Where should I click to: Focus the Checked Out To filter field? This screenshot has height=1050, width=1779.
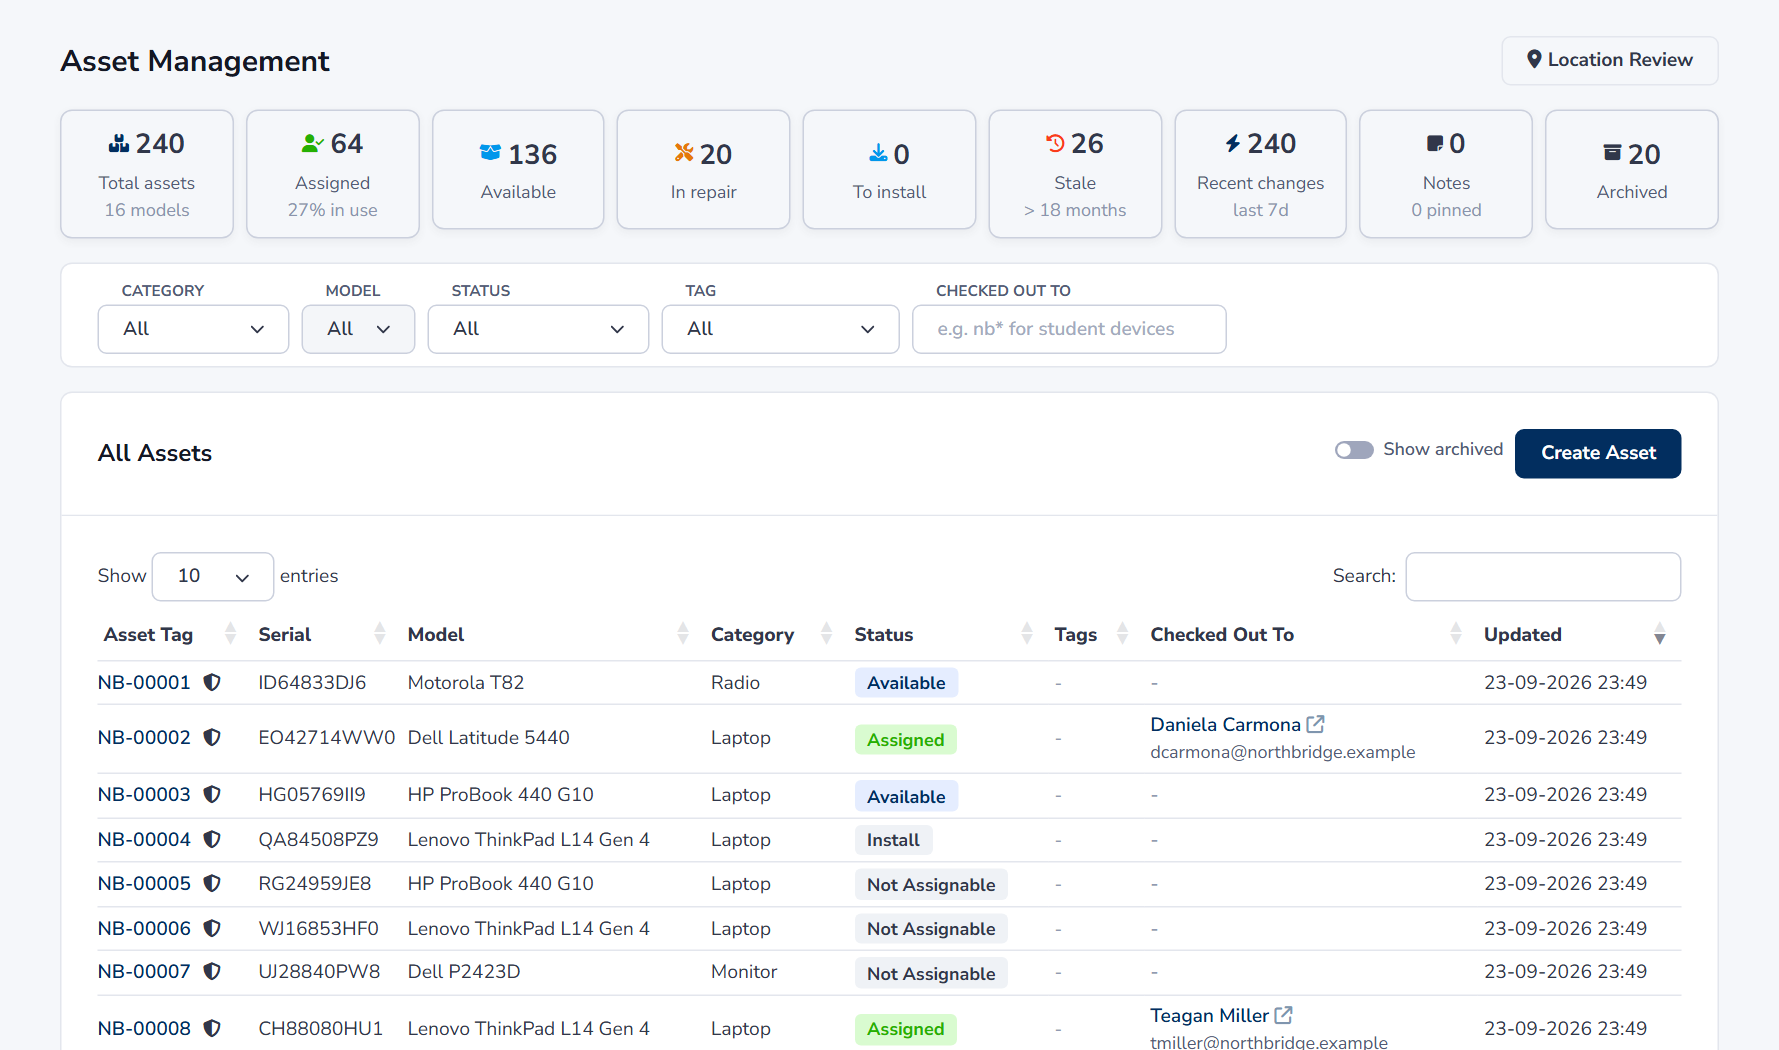click(x=1069, y=329)
